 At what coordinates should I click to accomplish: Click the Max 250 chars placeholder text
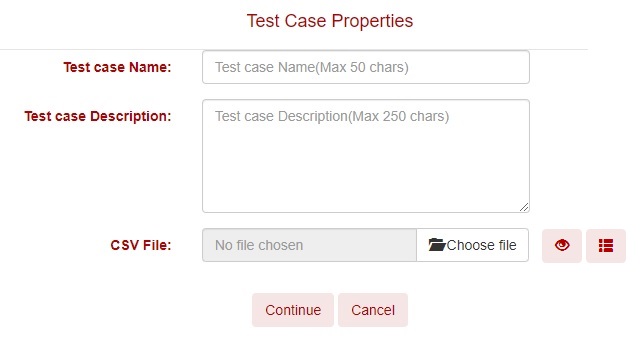point(399,116)
